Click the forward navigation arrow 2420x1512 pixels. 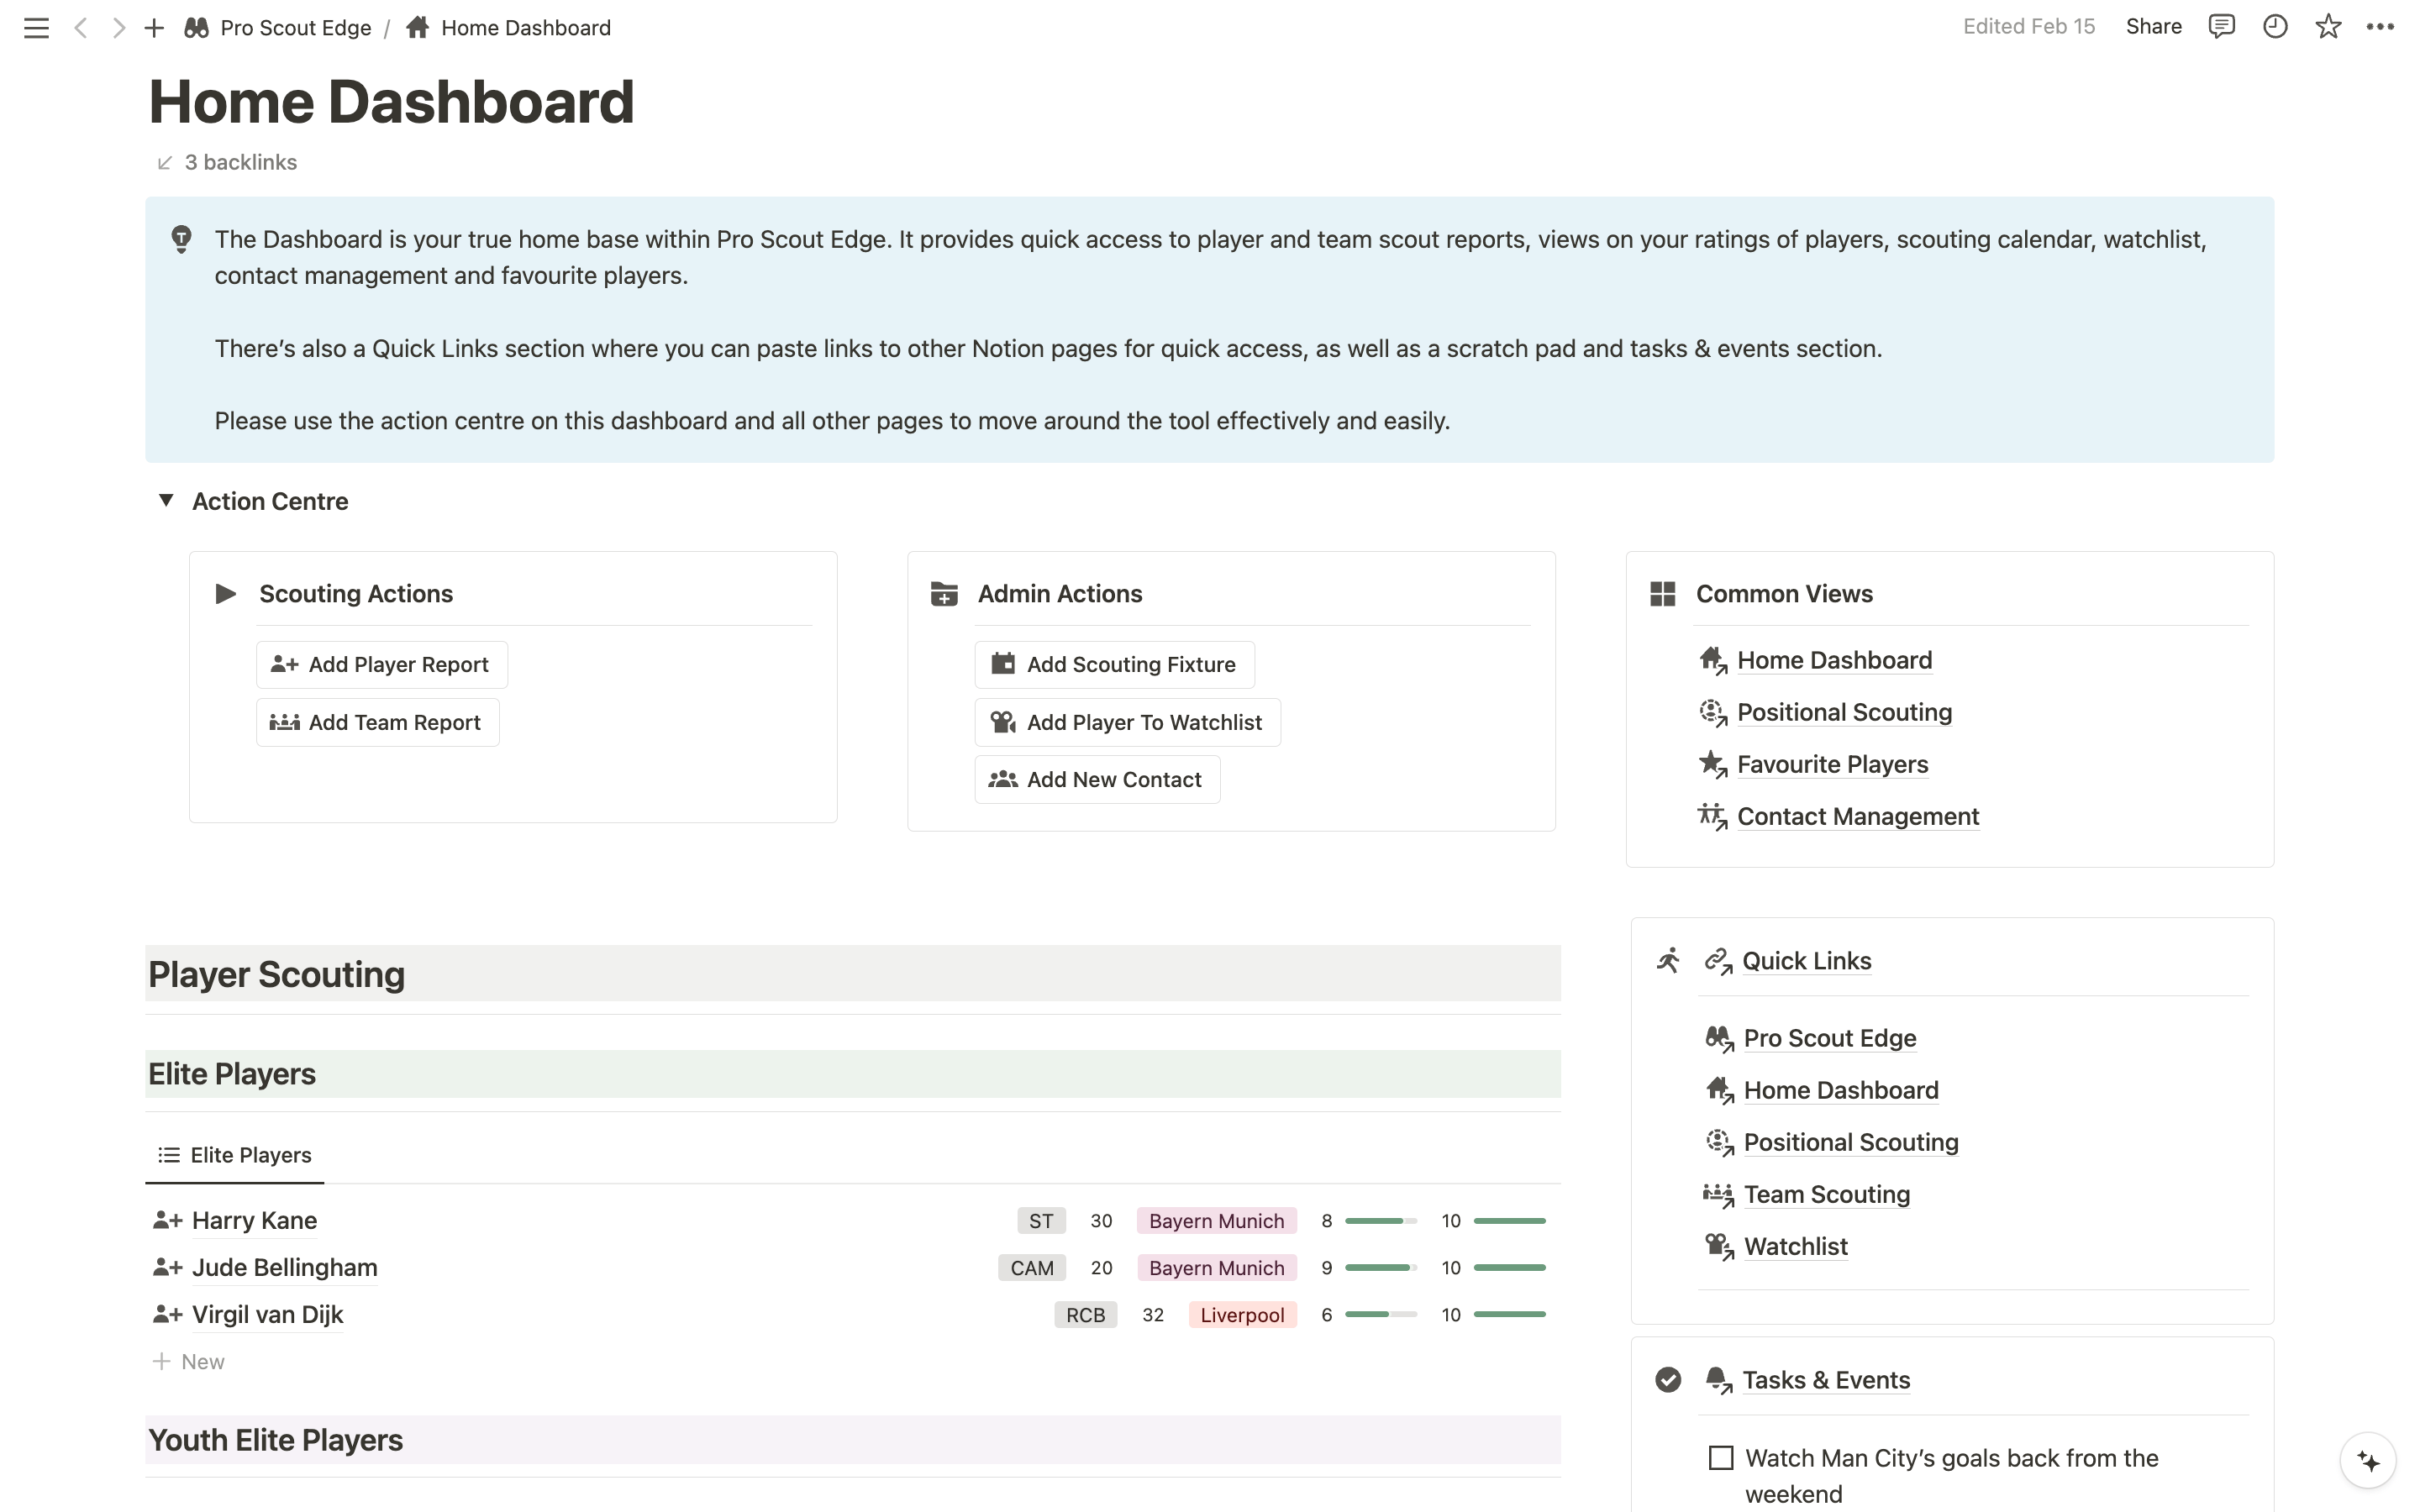tap(119, 28)
